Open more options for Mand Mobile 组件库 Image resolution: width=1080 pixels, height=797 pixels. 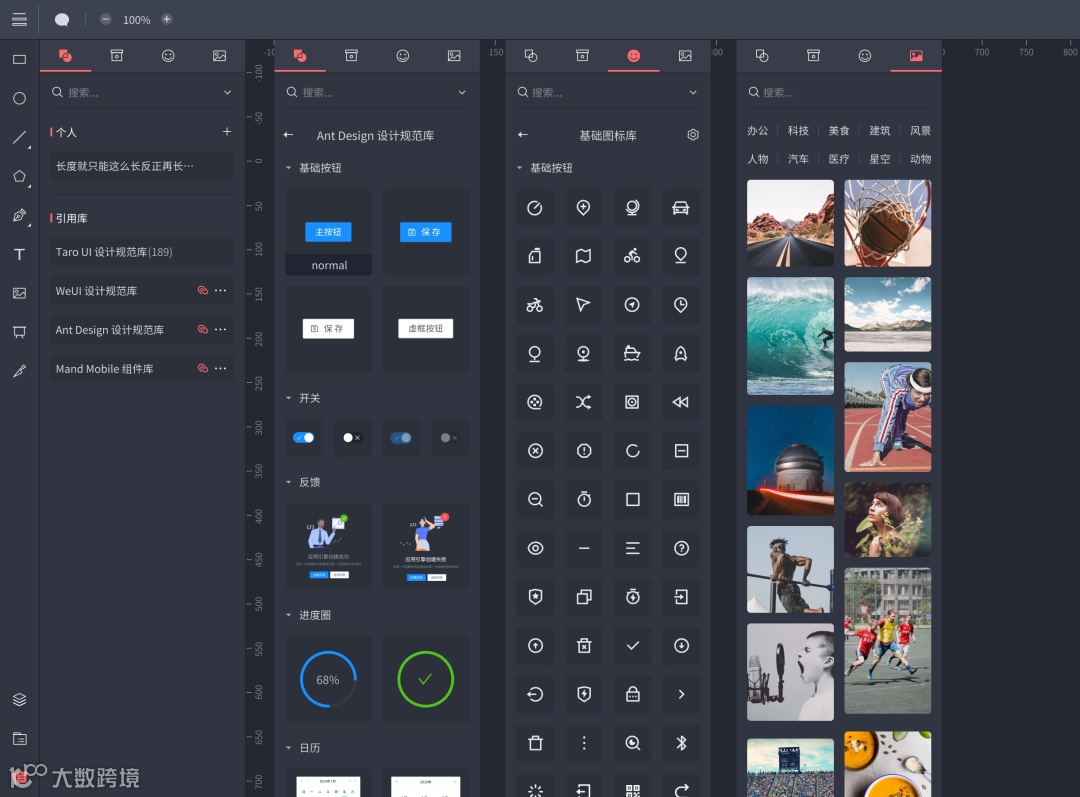220,369
